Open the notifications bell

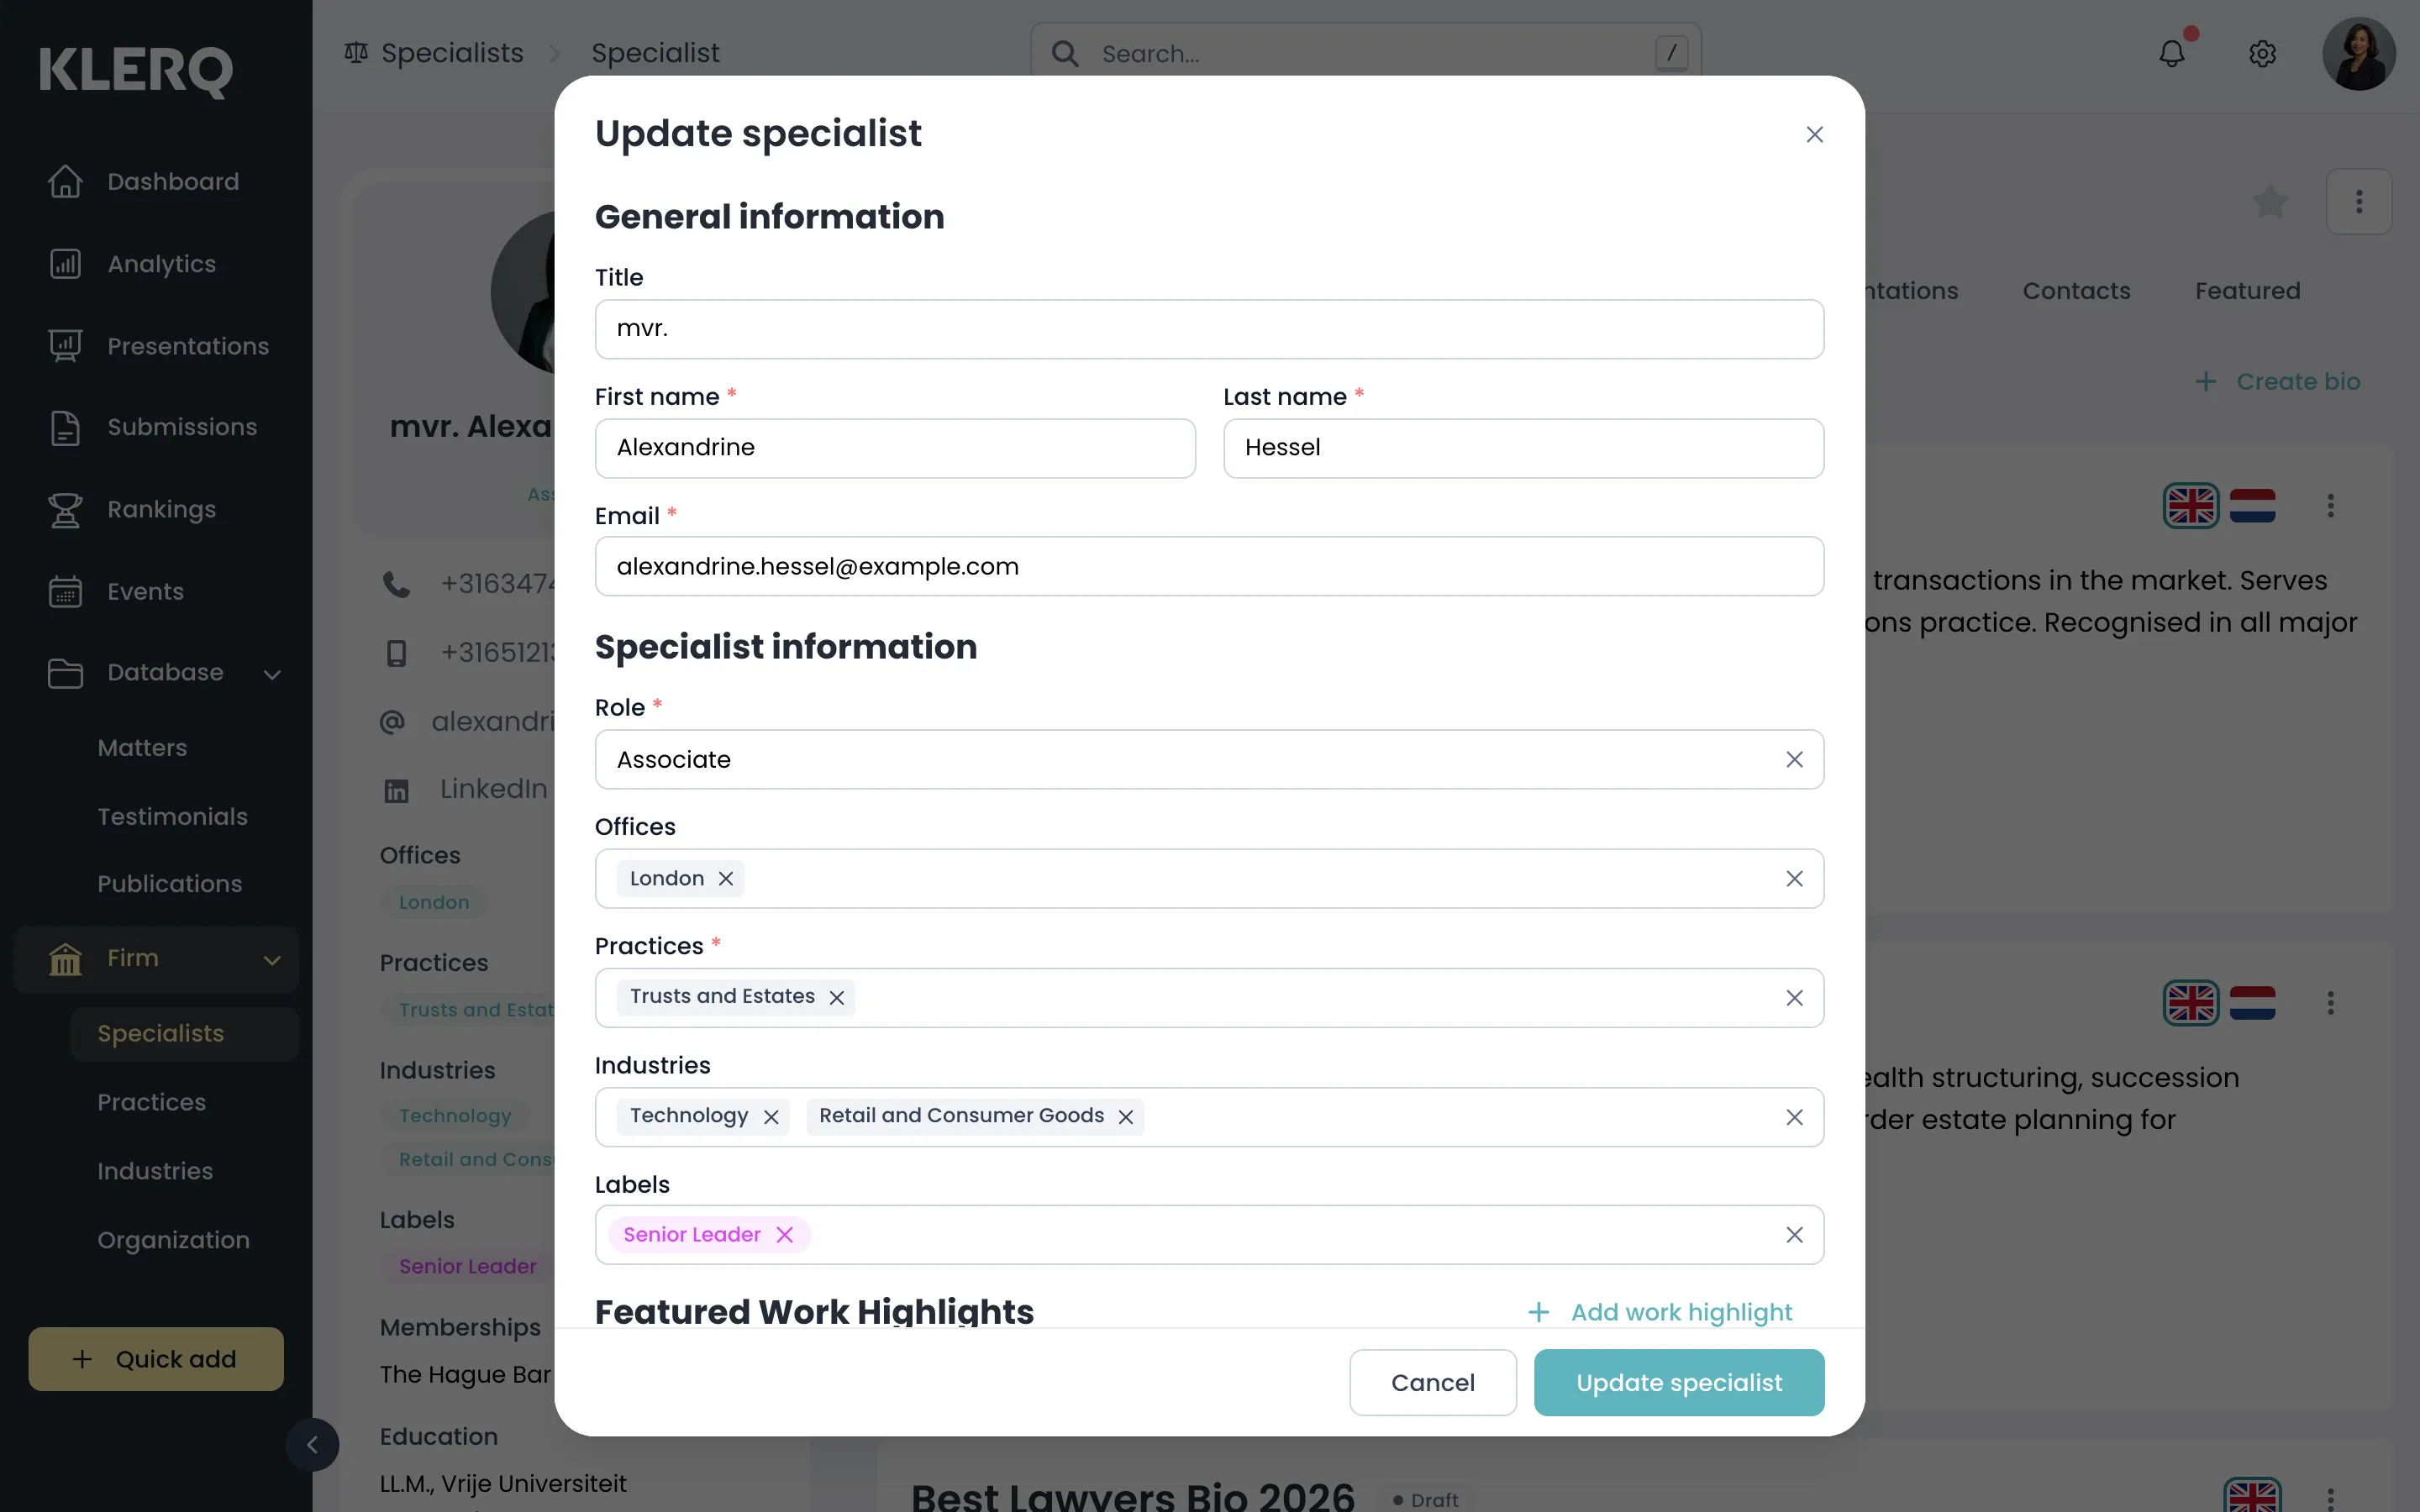coord(2171,53)
